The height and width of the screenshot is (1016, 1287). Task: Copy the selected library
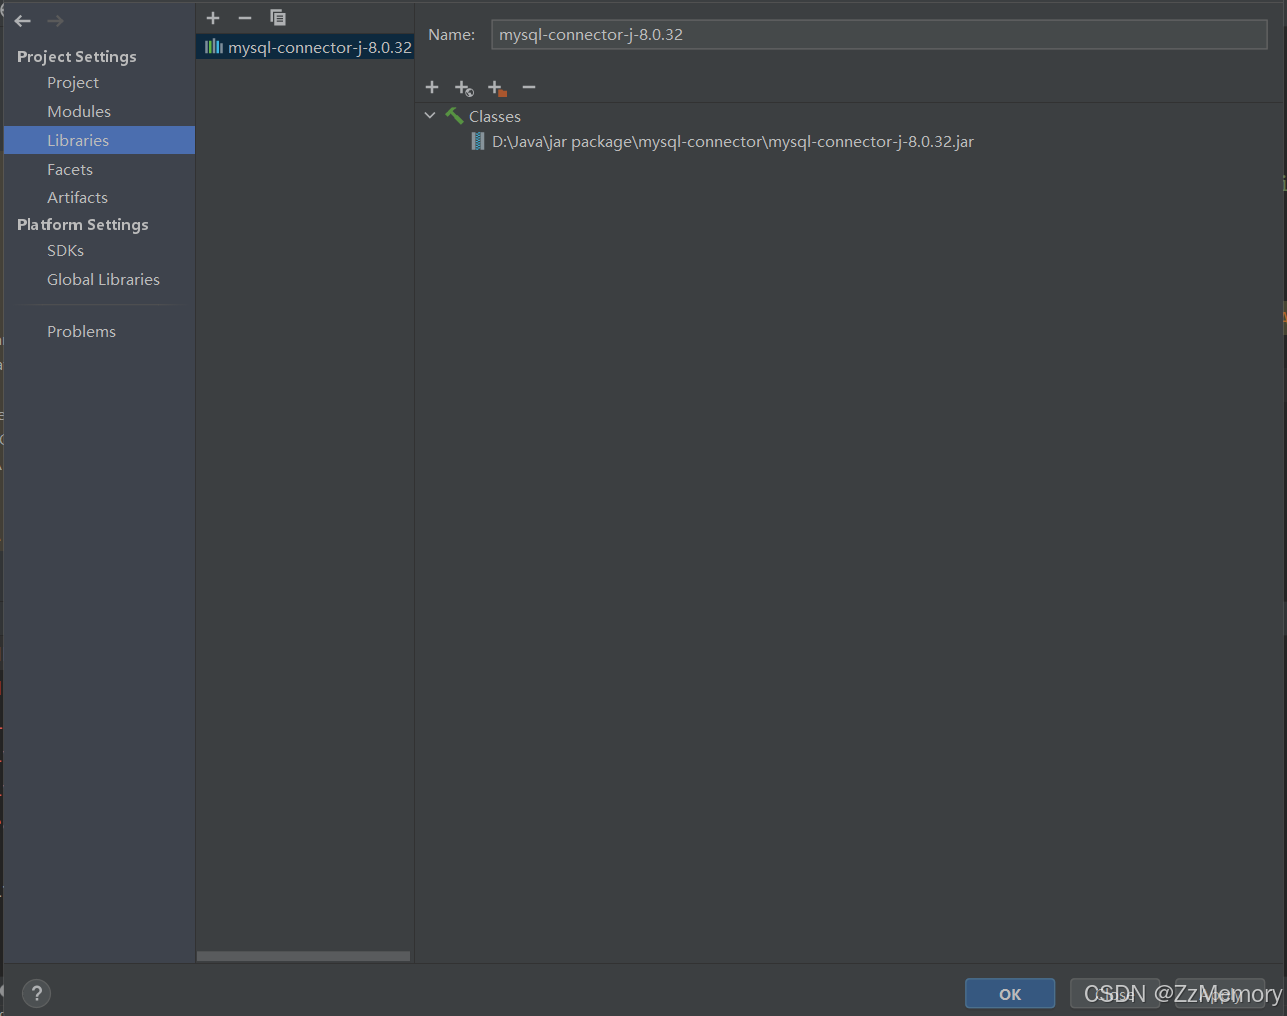coord(278,18)
